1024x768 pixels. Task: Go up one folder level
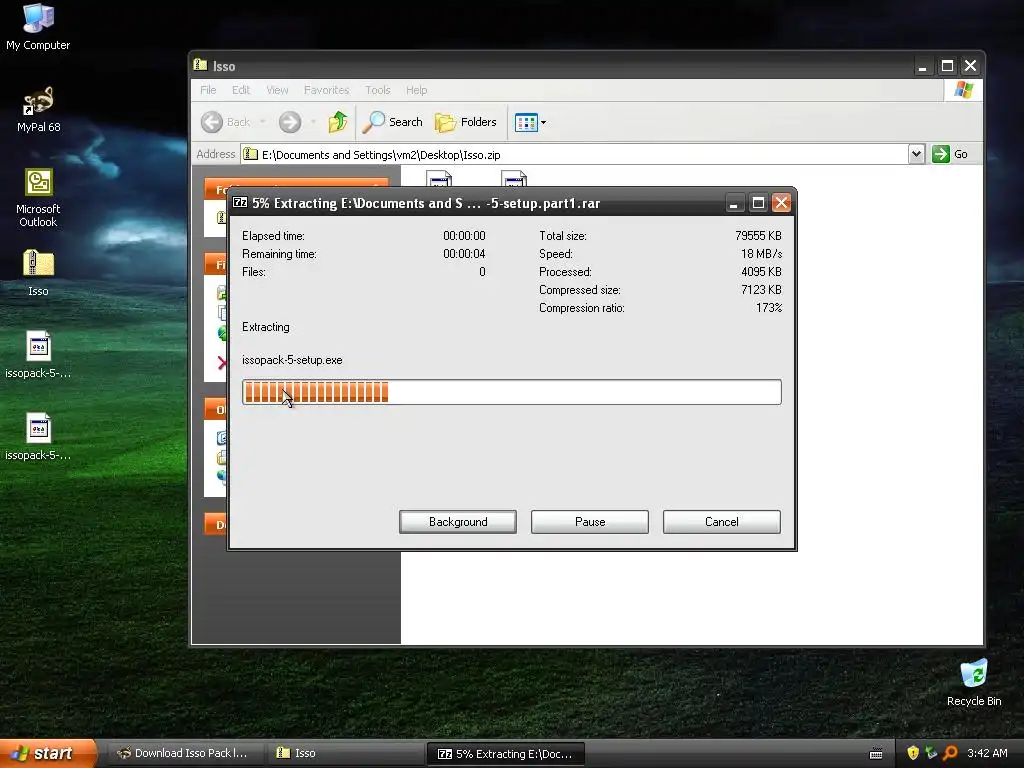338,122
